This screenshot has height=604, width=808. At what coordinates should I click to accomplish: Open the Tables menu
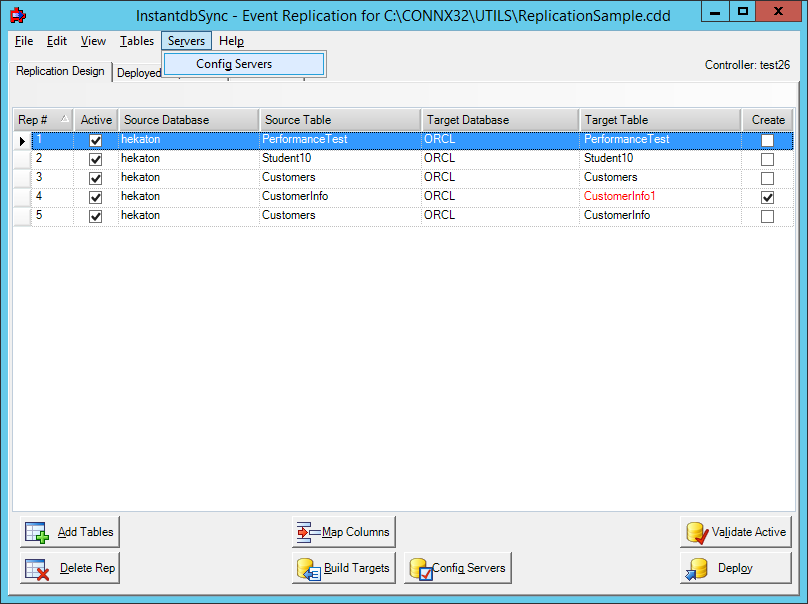click(x=137, y=41)
